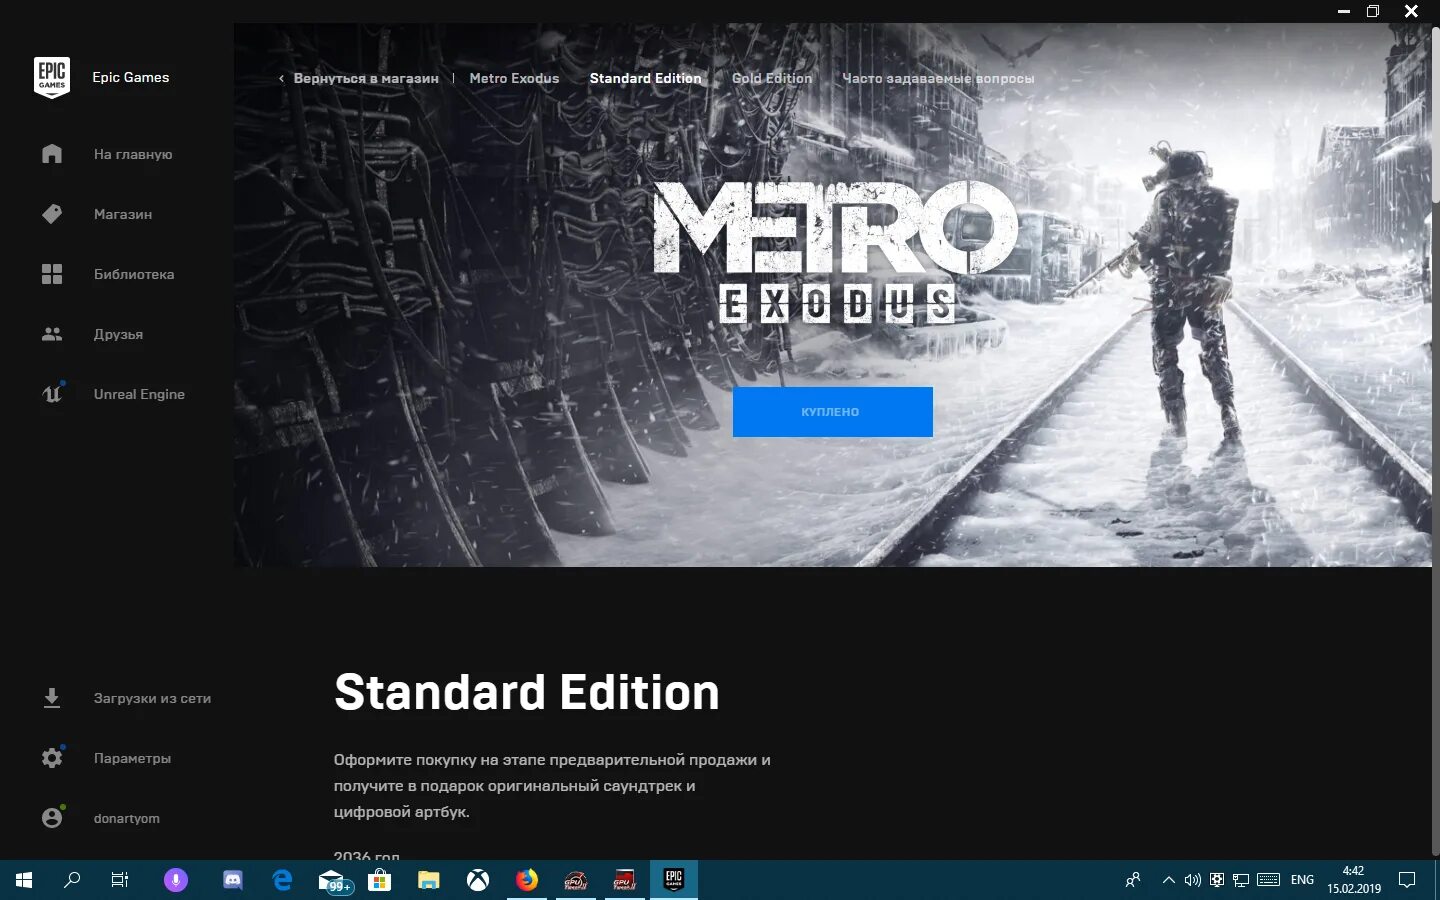Open Microsoft Edge from taskbar
The height and width of the screenshot is (900, 1440).
(x=282, y=880)
